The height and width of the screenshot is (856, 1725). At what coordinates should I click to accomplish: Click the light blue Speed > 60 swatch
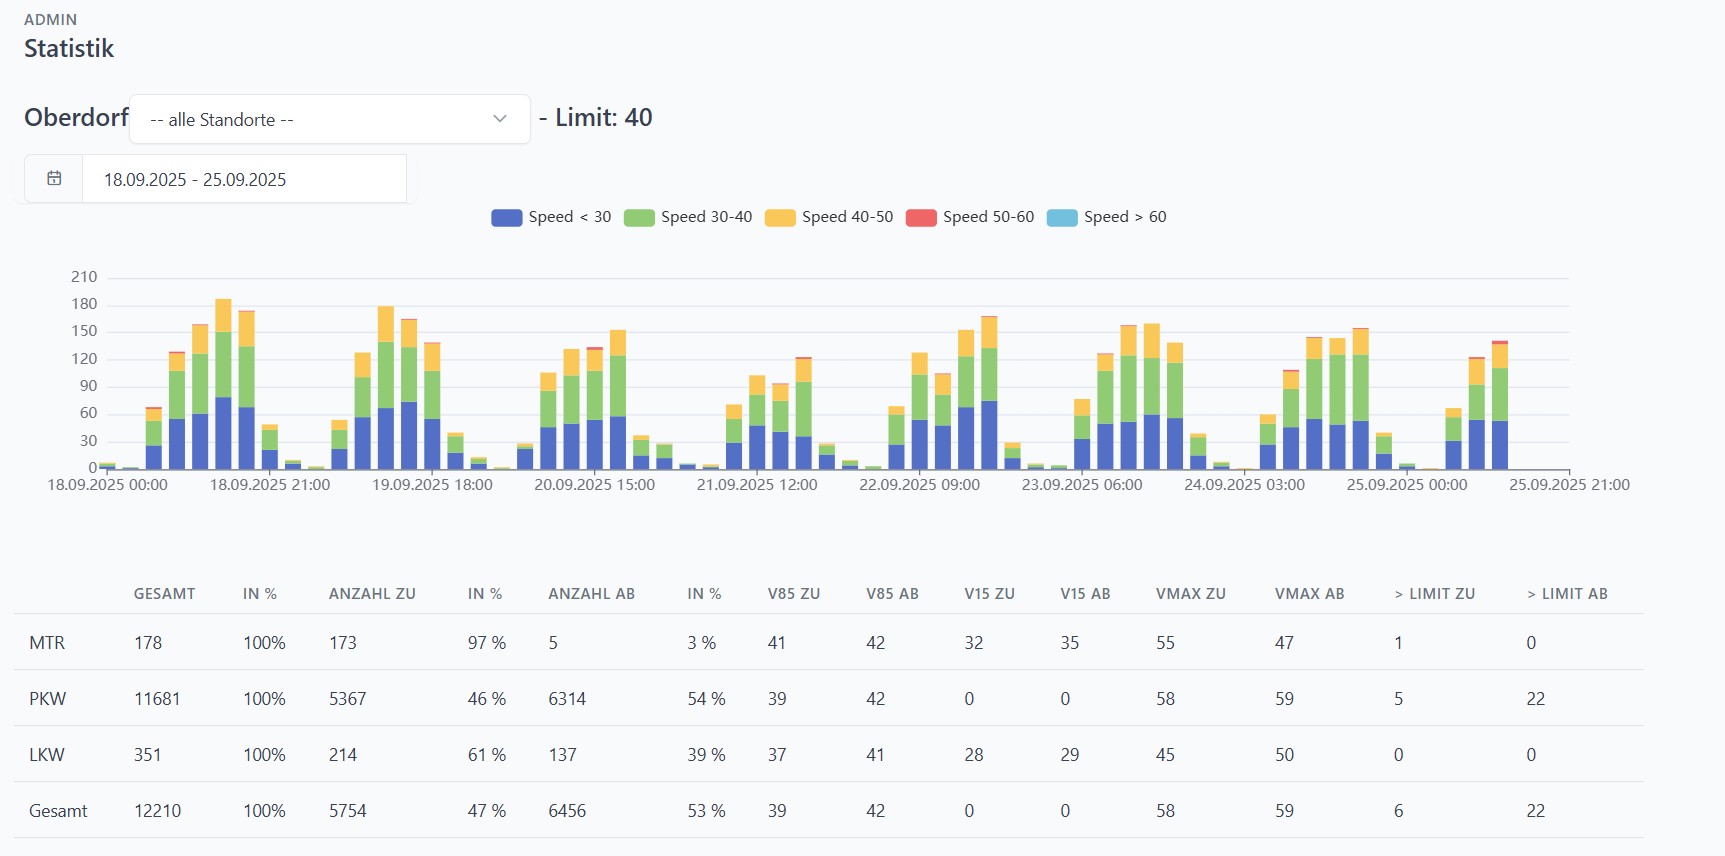tap(1061, 218)
